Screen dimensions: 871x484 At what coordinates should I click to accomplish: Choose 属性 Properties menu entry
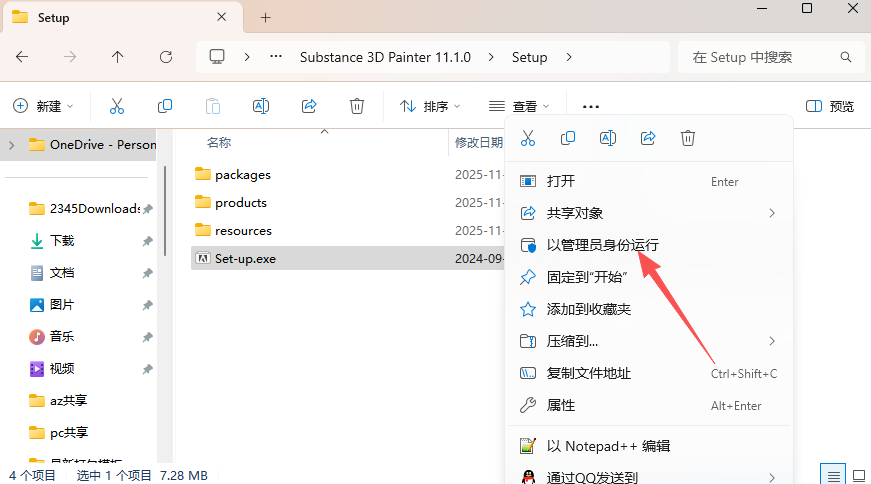click(x=648, y=405)
